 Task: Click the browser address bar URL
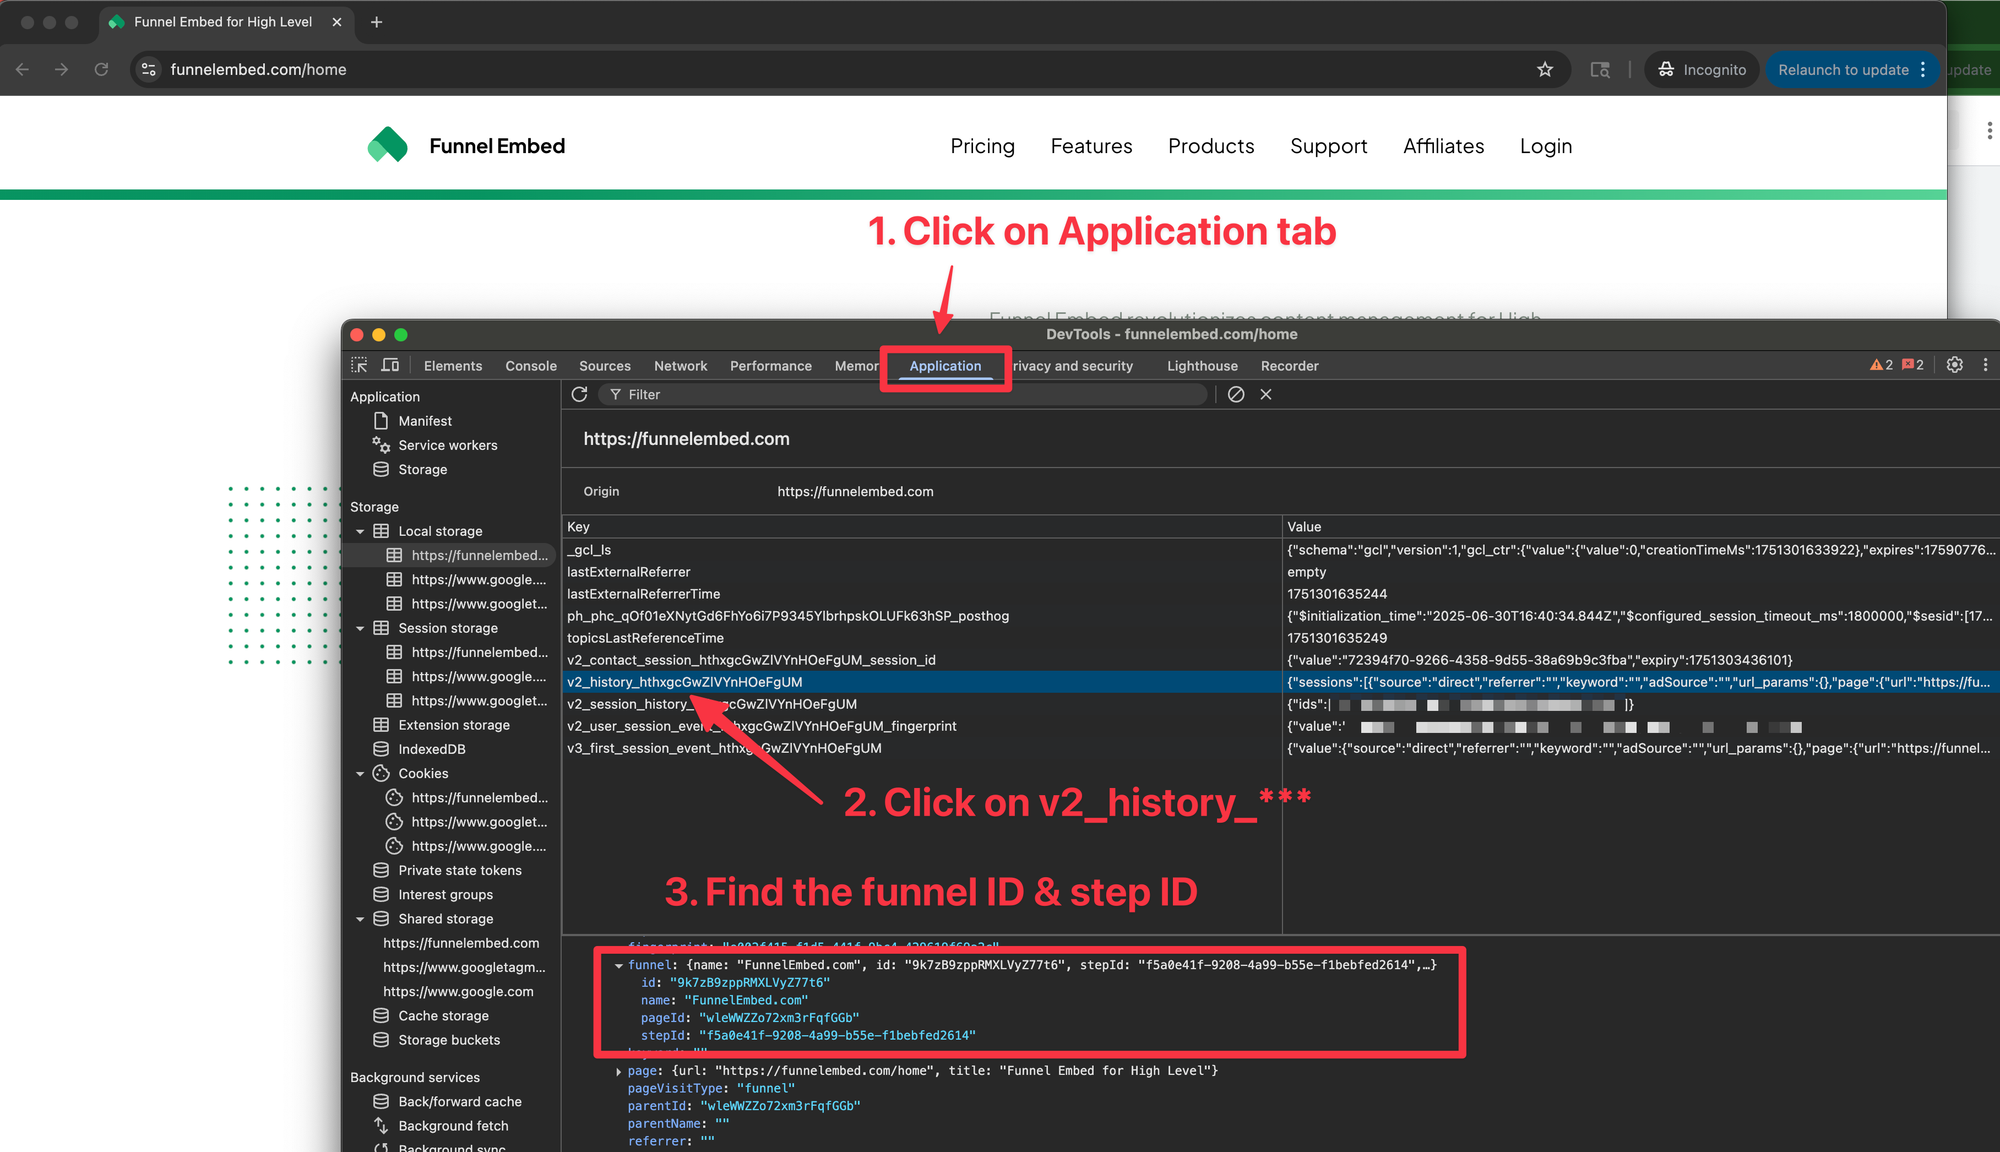(x=258, y=69)
